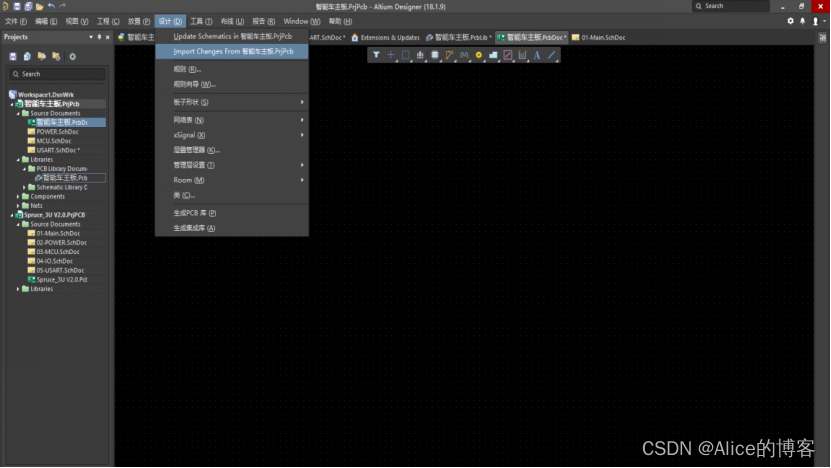This screenshot has width=831, height=468.
Task: Open the 层叠管理器 (K)... entry
Action: pyautogui.click(x=232, y=150)
